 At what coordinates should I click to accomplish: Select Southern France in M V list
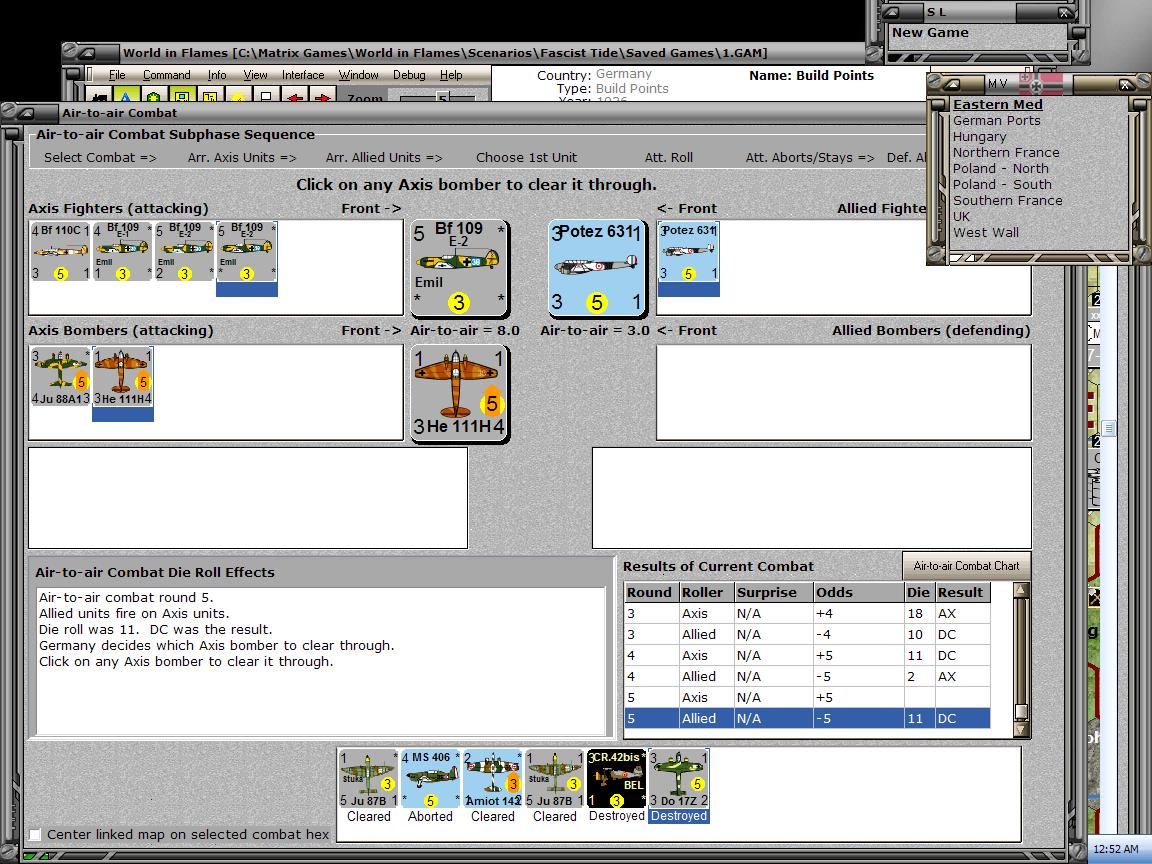tap(1007, 201)
